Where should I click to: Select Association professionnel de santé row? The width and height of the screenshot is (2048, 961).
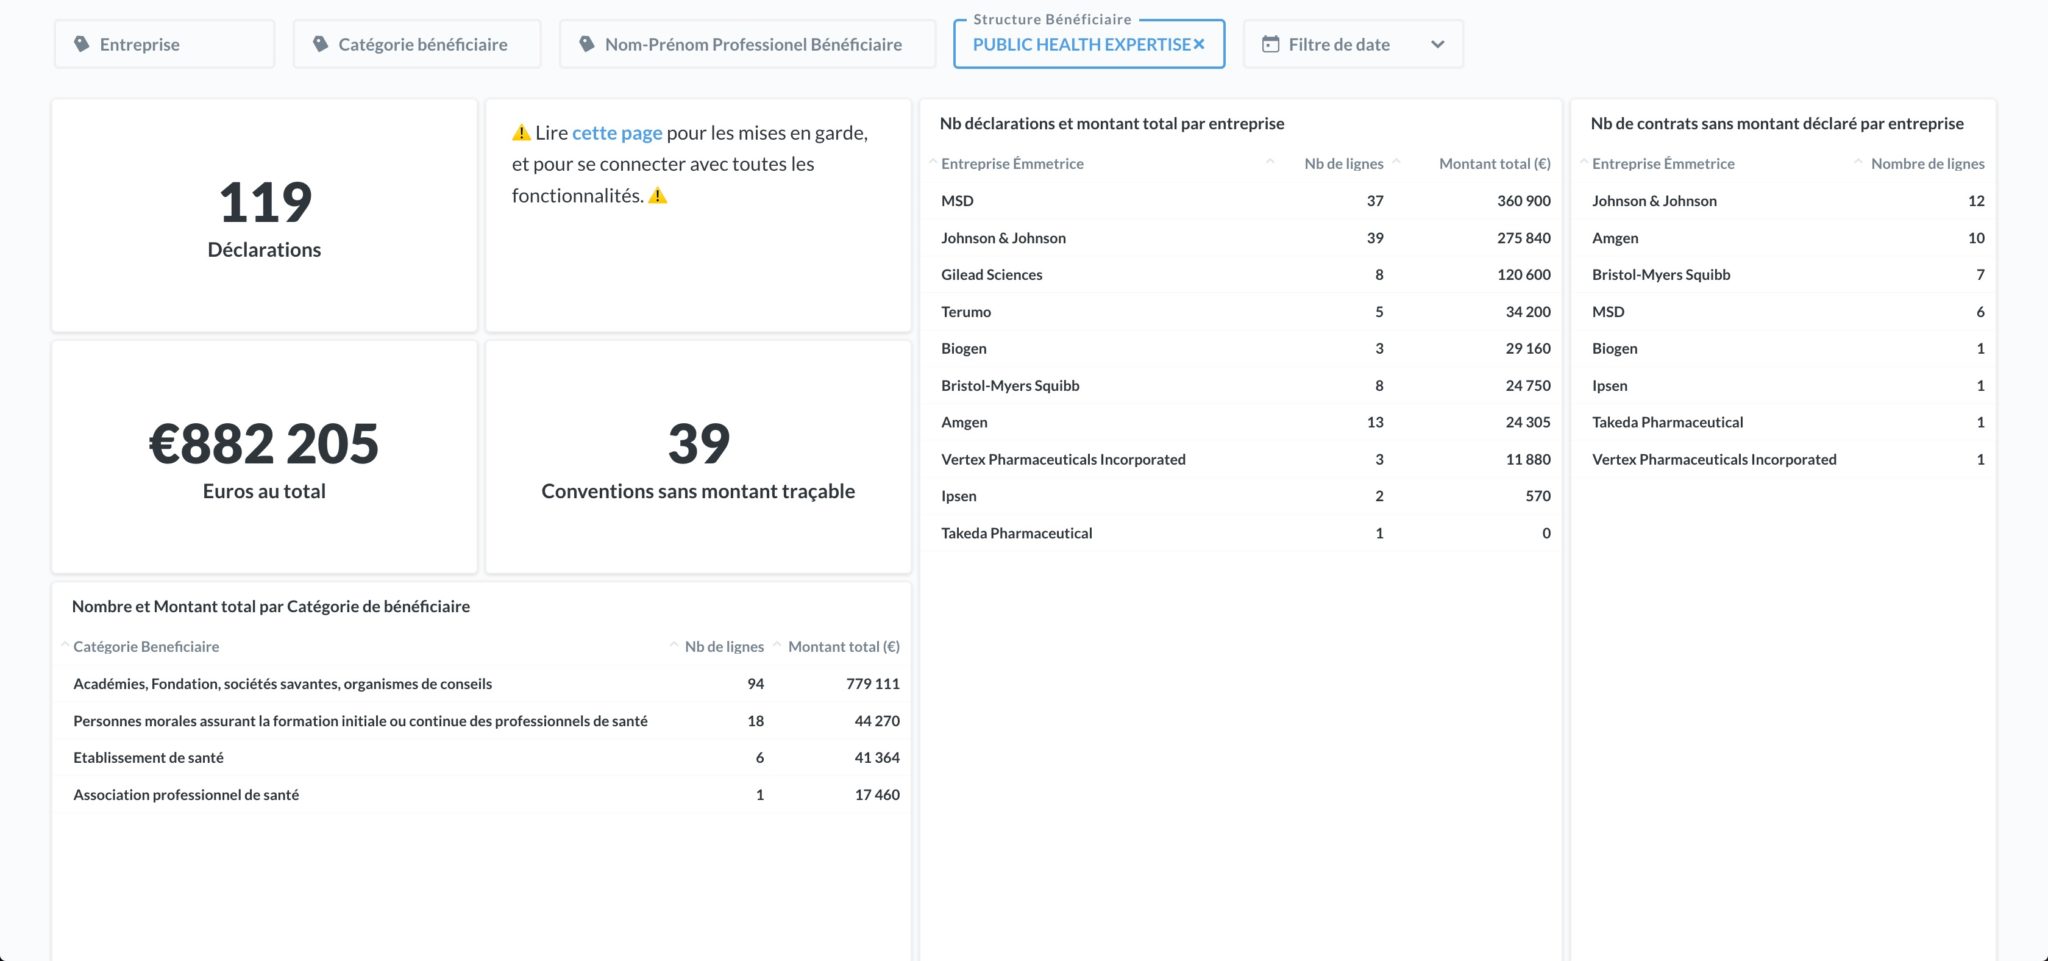[481, 795]
